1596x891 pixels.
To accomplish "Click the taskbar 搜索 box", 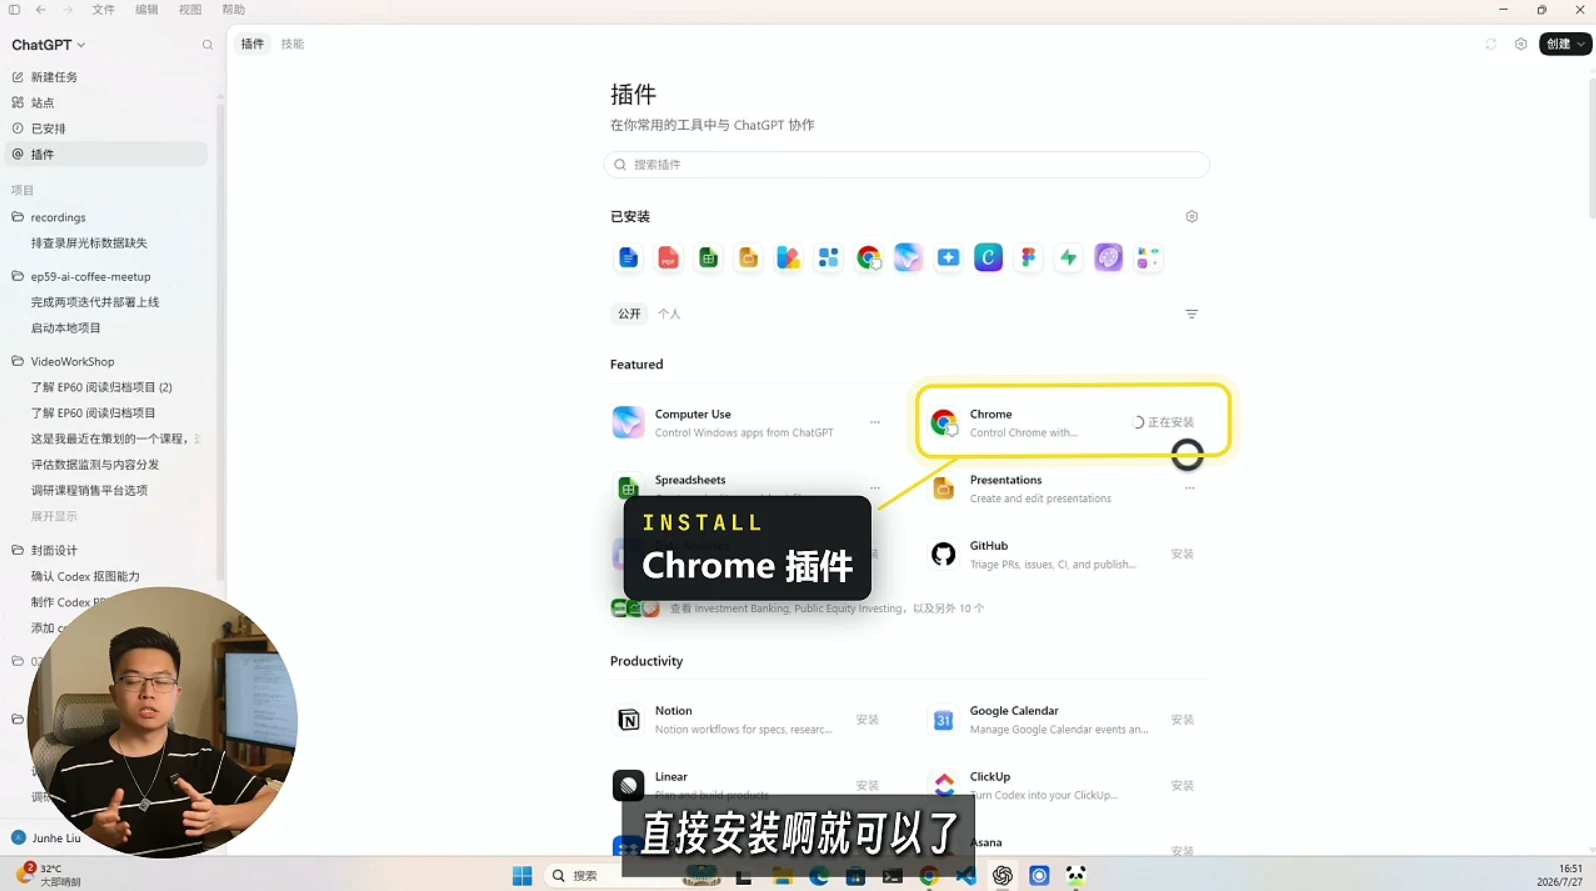I will coord(610,876).
